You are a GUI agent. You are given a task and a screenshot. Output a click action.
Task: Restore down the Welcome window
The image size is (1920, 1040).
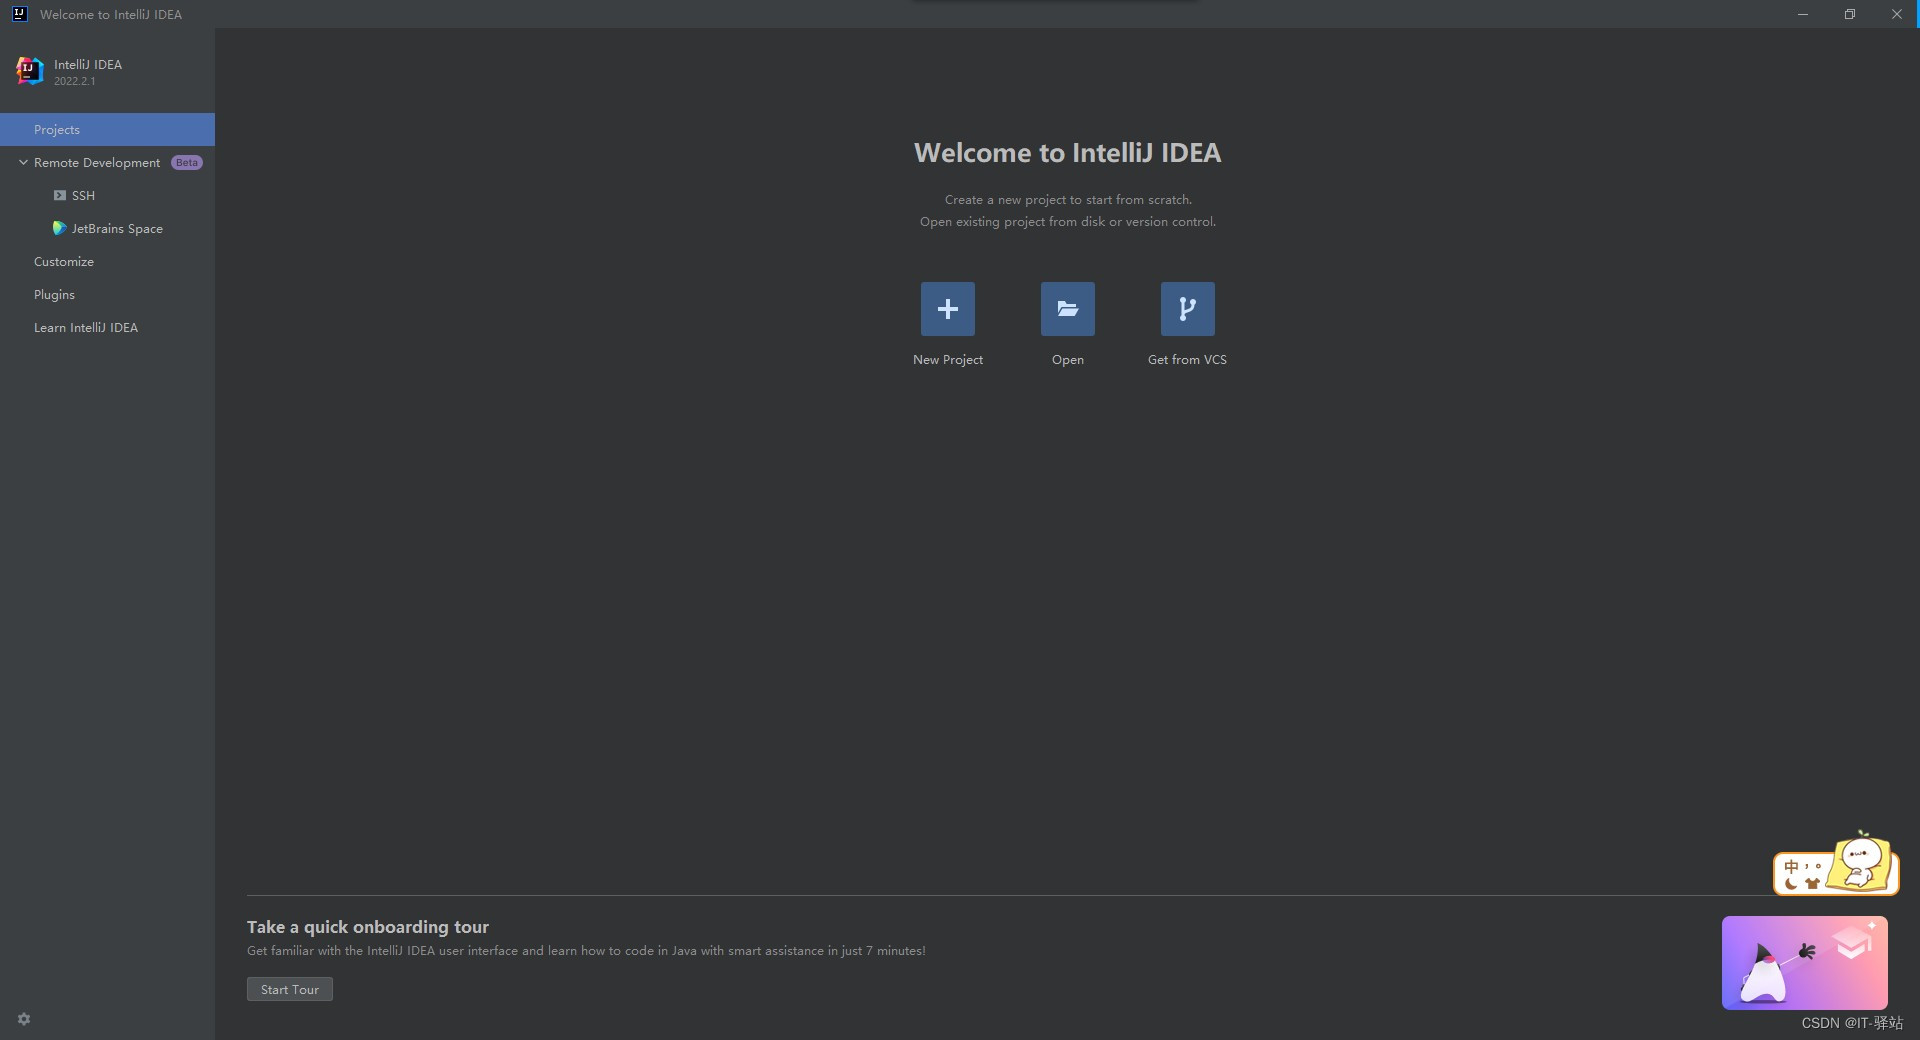(x=1850, y=14)
